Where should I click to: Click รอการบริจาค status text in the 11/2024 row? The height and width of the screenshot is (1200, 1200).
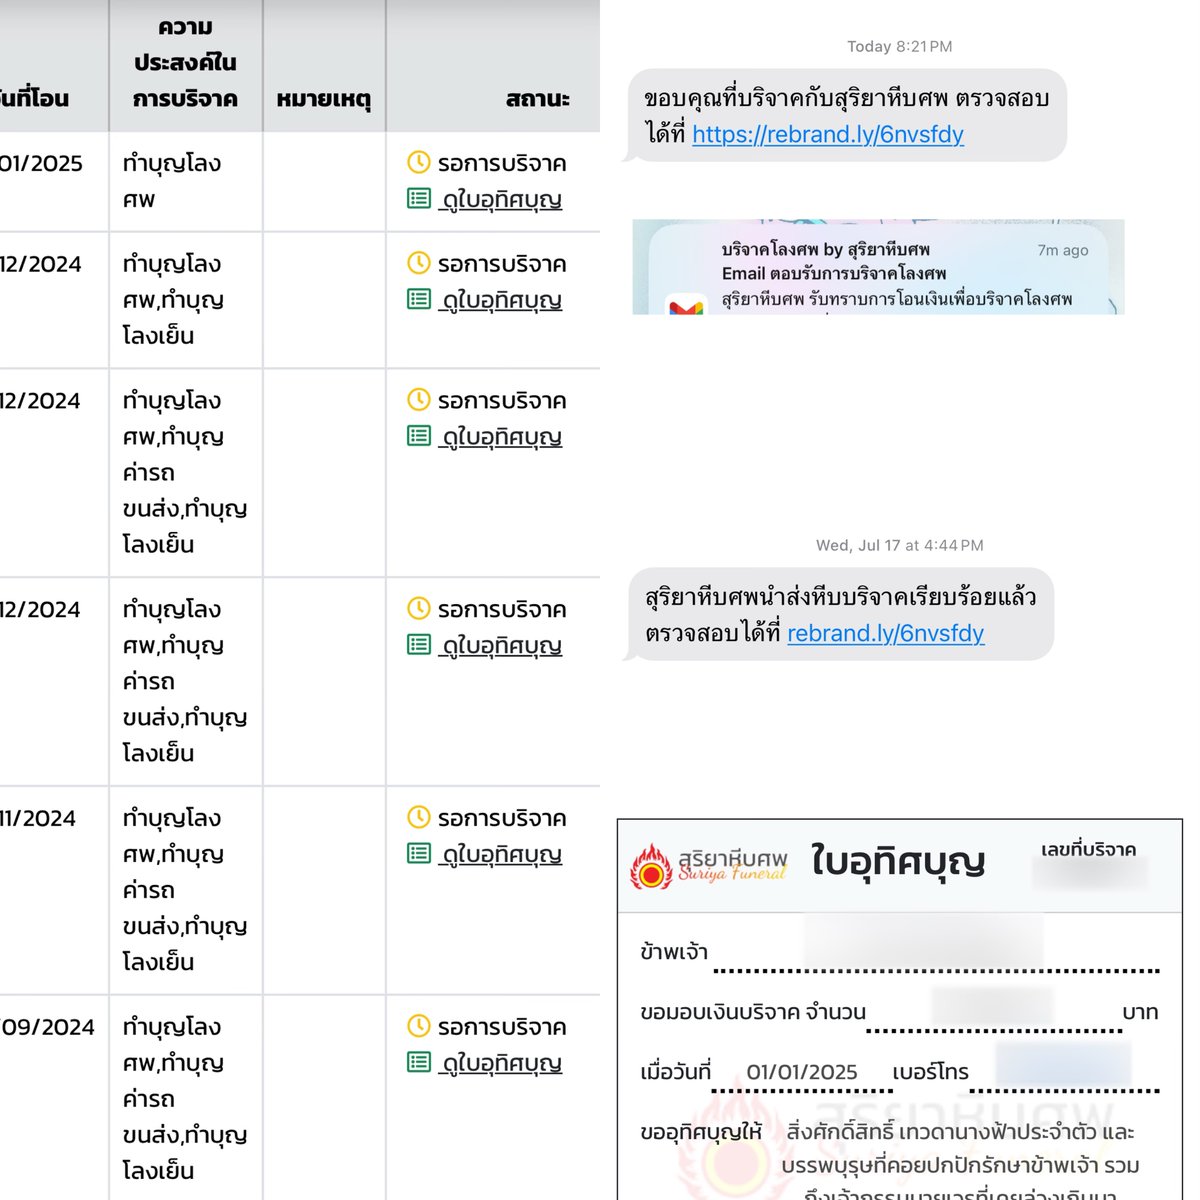point(502,818)
